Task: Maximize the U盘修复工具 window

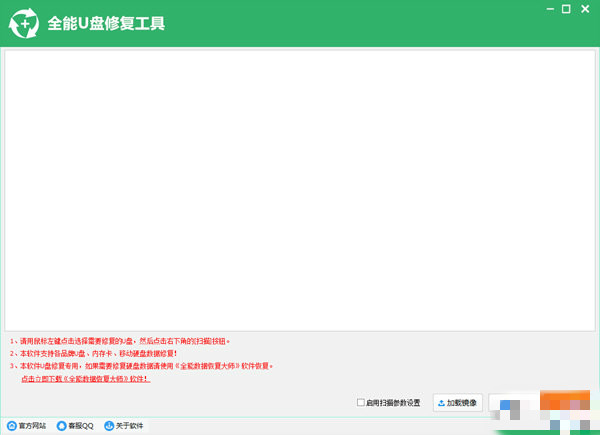Action: [x=566, y=9]
